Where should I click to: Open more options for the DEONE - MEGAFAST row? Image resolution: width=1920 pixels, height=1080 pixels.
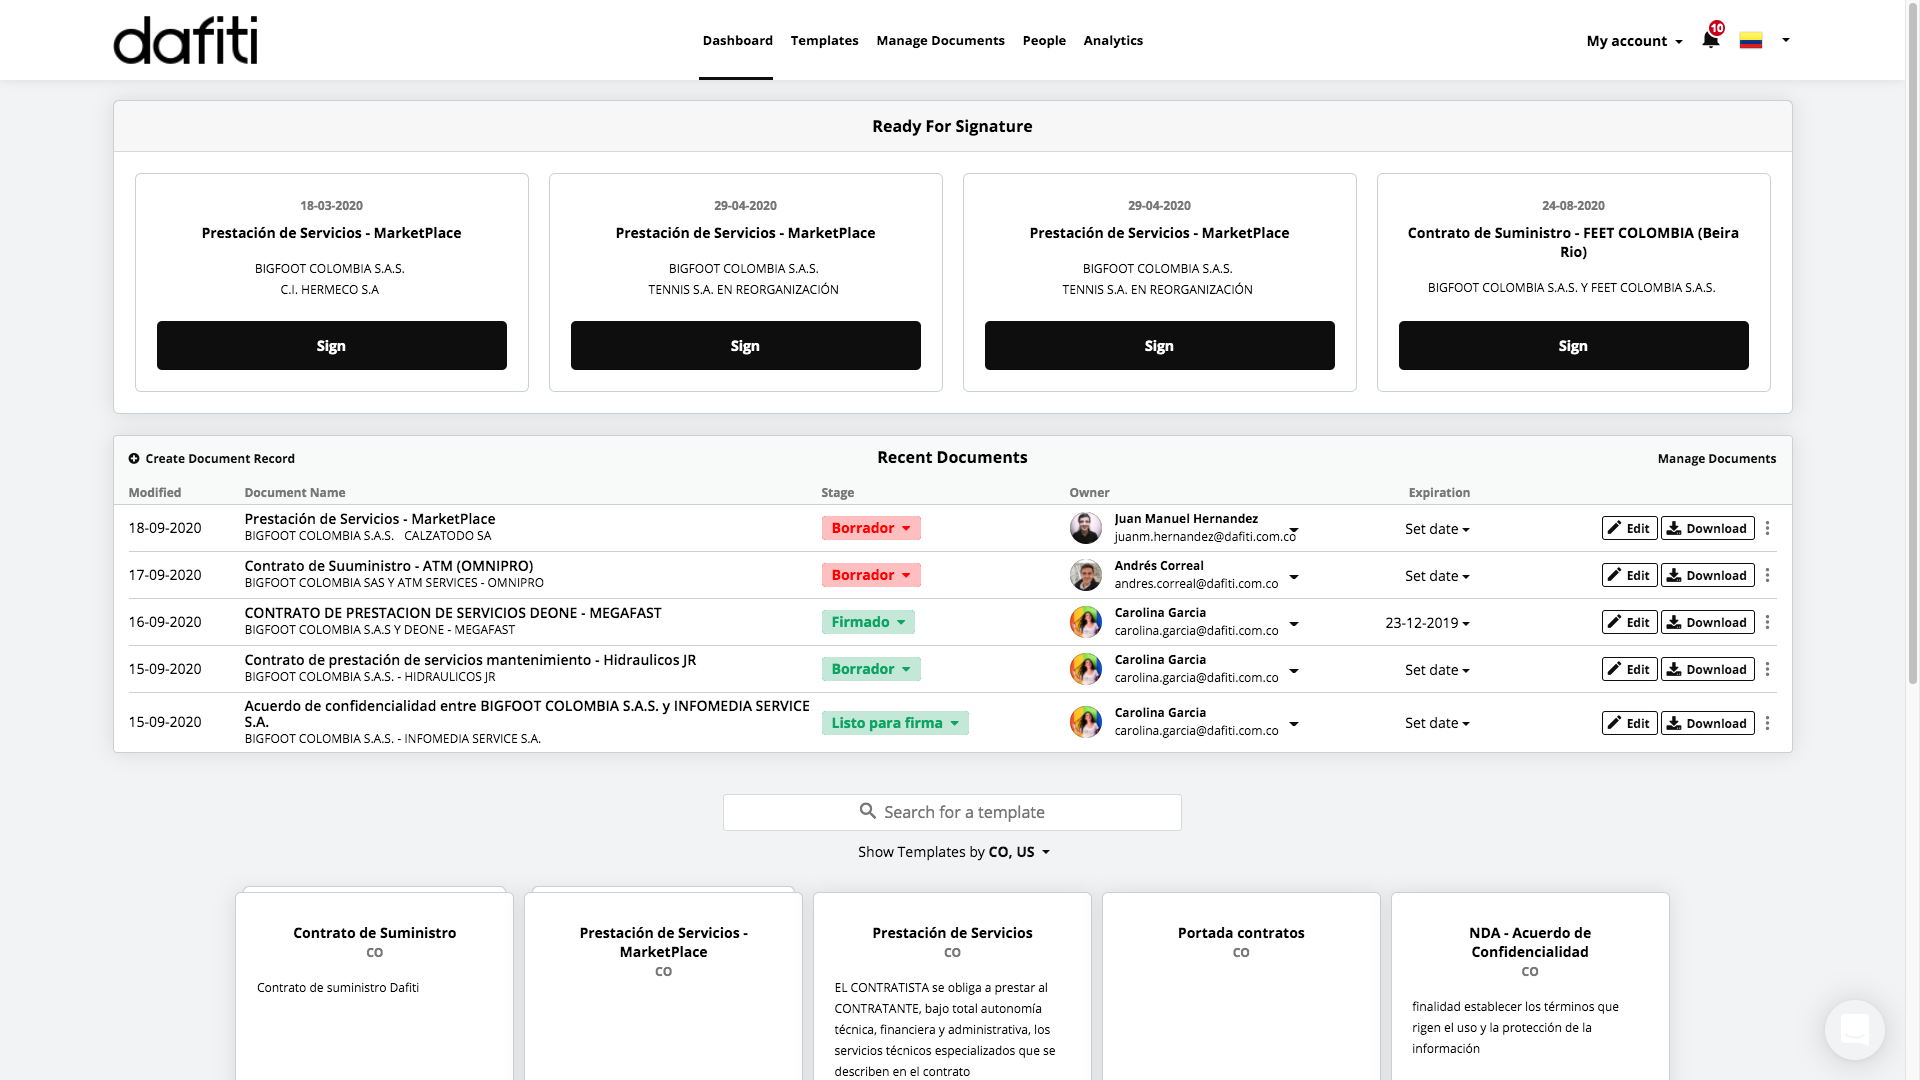[x=1767, y=622]
